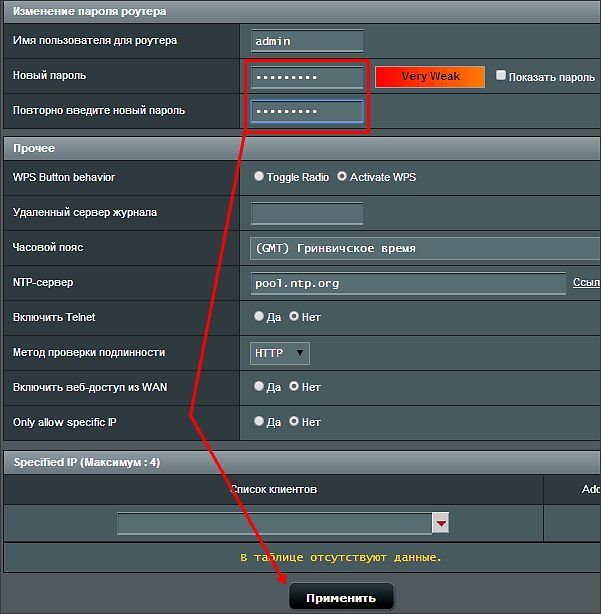Screen dimensions: 601x614
Task: Click the Specified IP (Максимум : 4) header
Action: click(x=302, y=462)
